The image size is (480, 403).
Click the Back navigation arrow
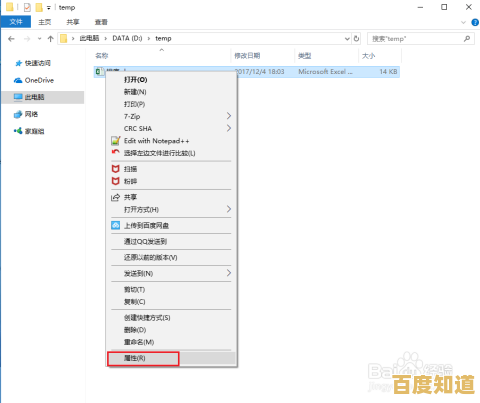pos(11,39)
